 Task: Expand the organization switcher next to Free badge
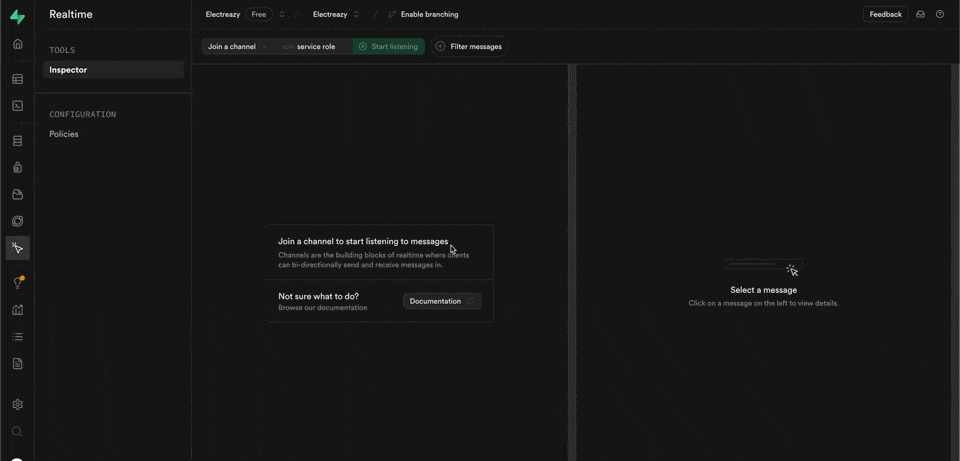(x=282, y=14)
